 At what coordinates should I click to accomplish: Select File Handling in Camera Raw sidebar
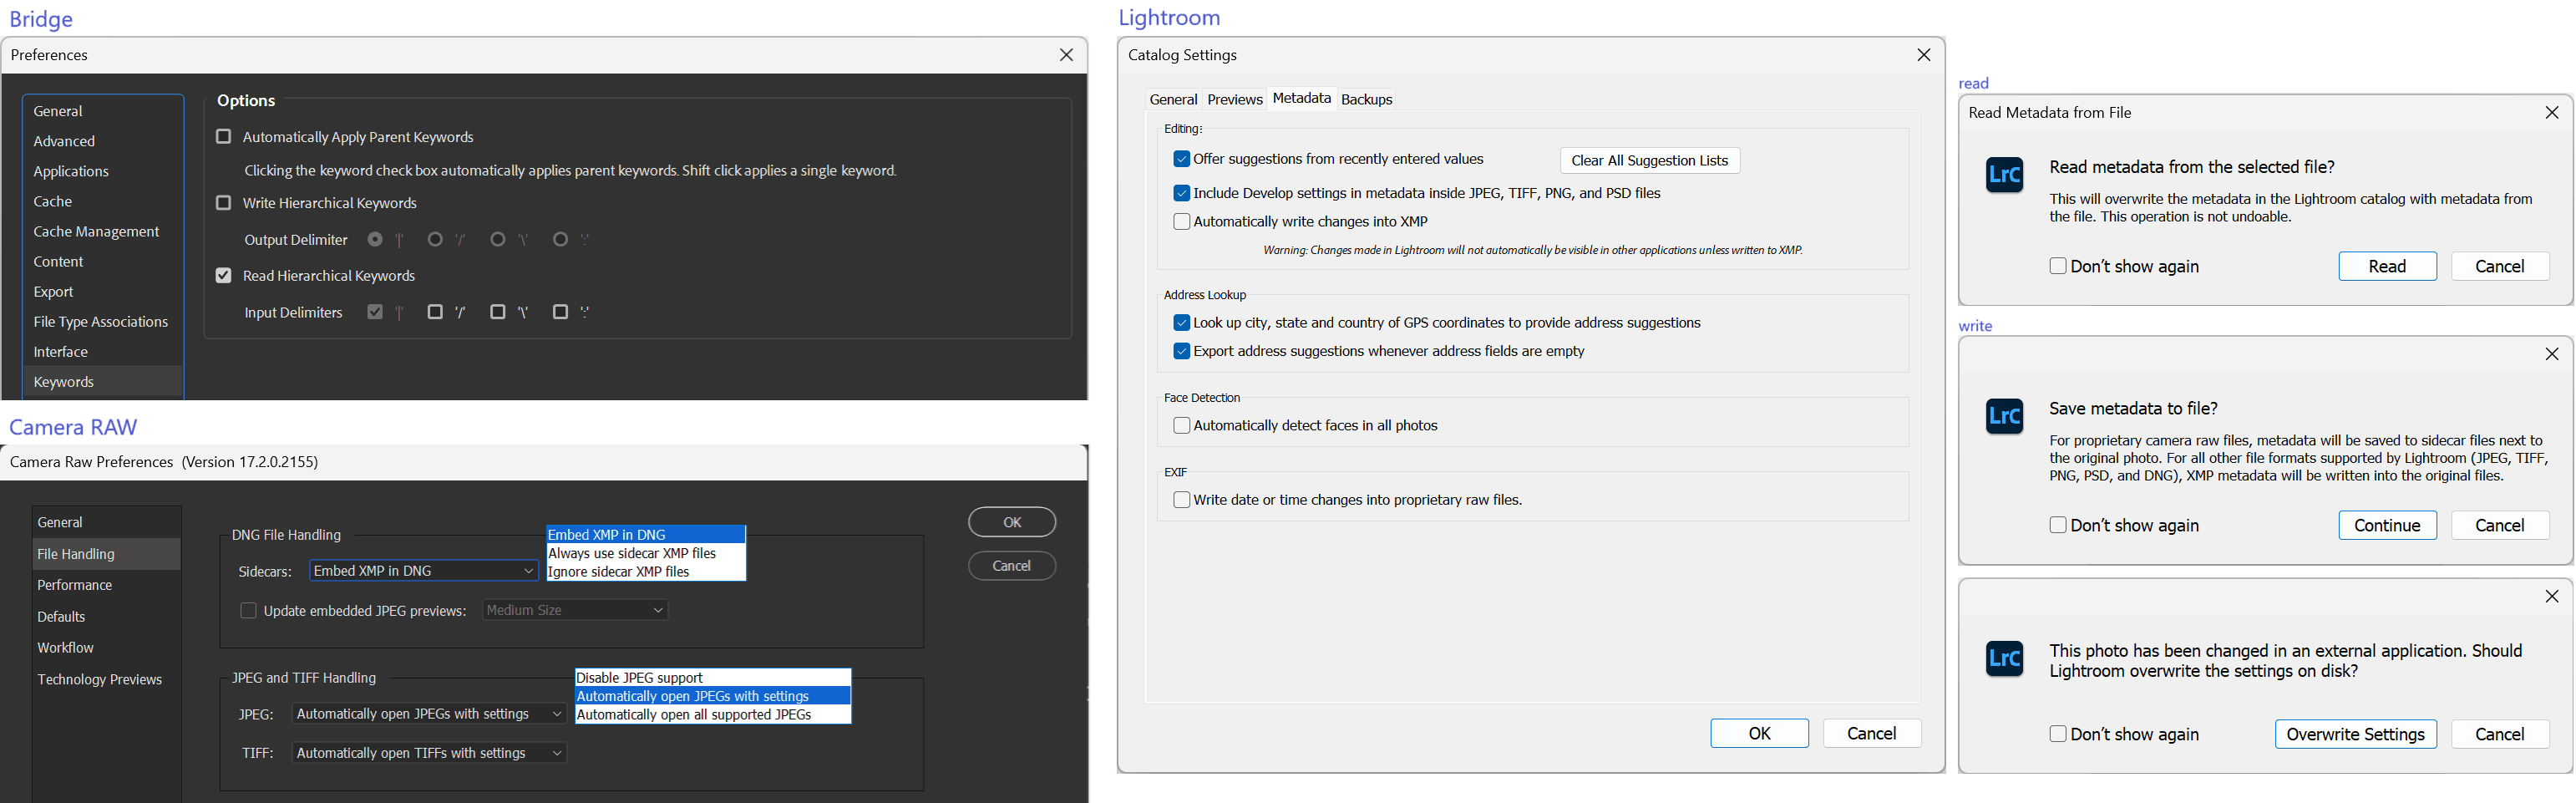pyautogui.click(x=106, y=554)
